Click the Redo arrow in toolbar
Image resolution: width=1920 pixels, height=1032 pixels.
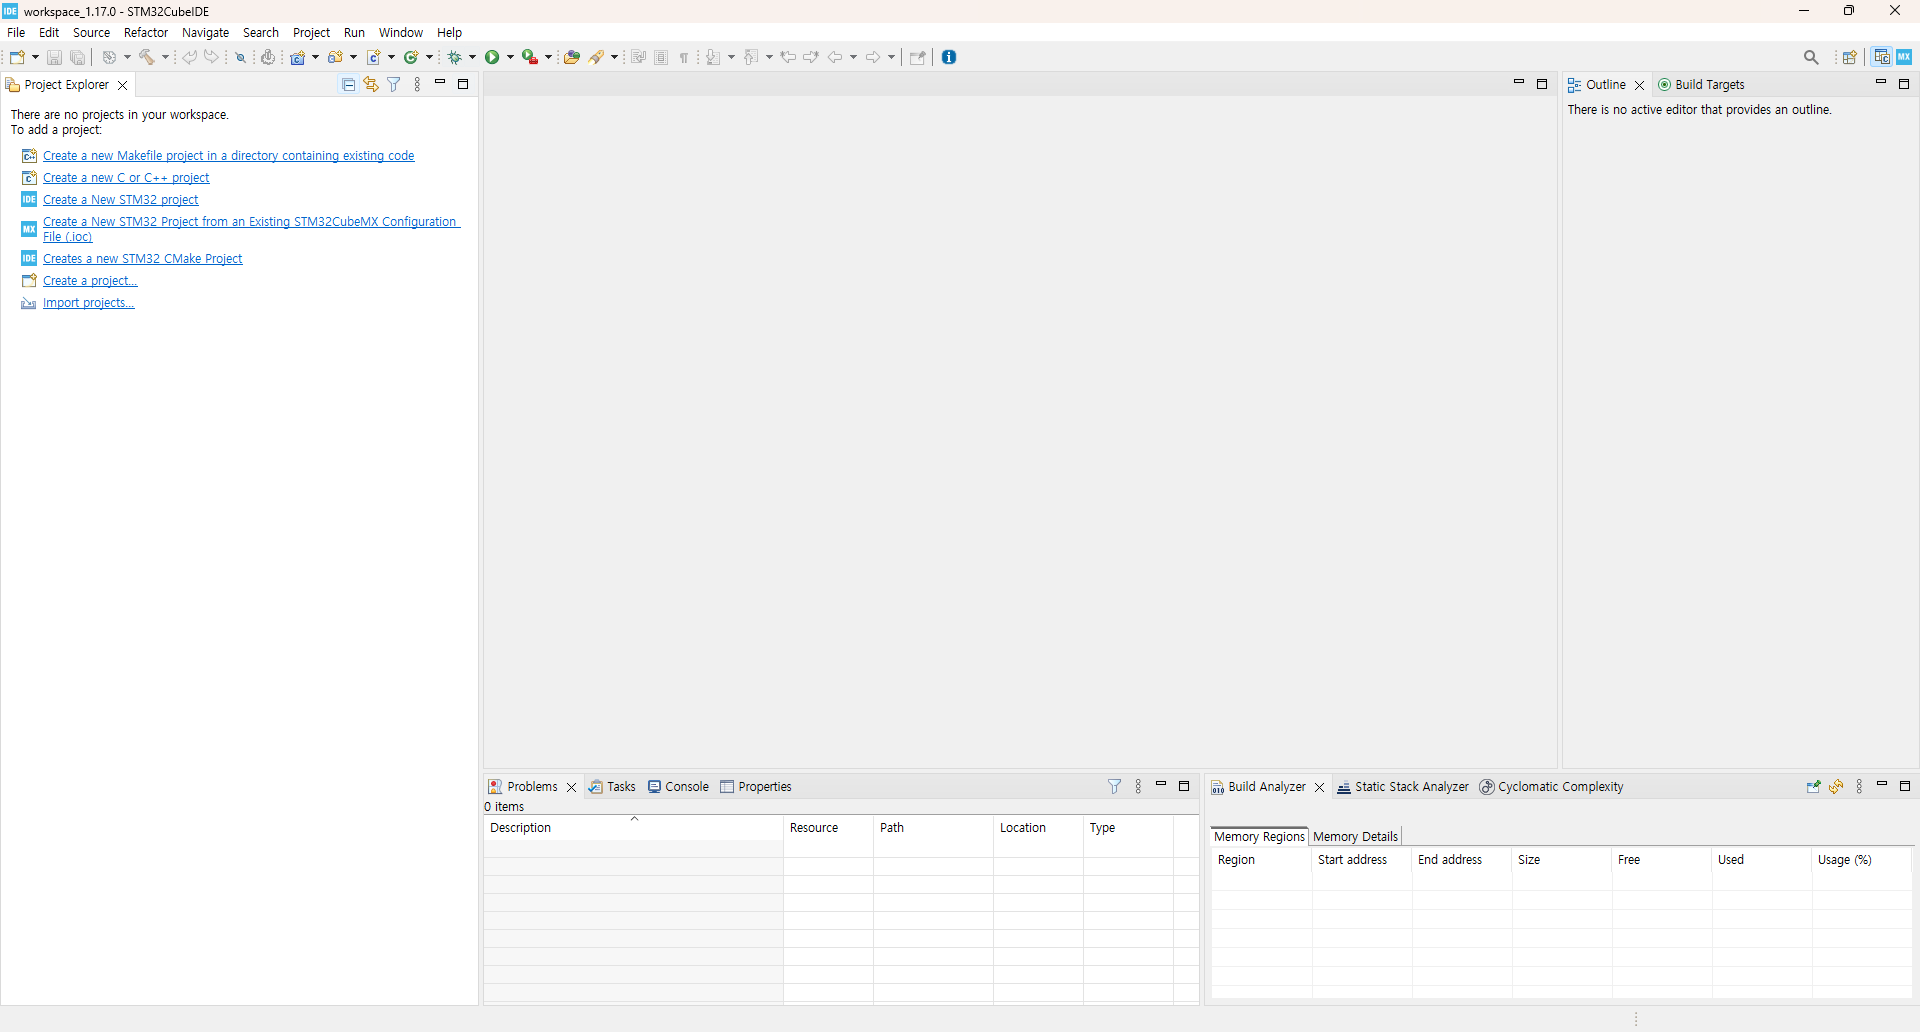[211, 57]
